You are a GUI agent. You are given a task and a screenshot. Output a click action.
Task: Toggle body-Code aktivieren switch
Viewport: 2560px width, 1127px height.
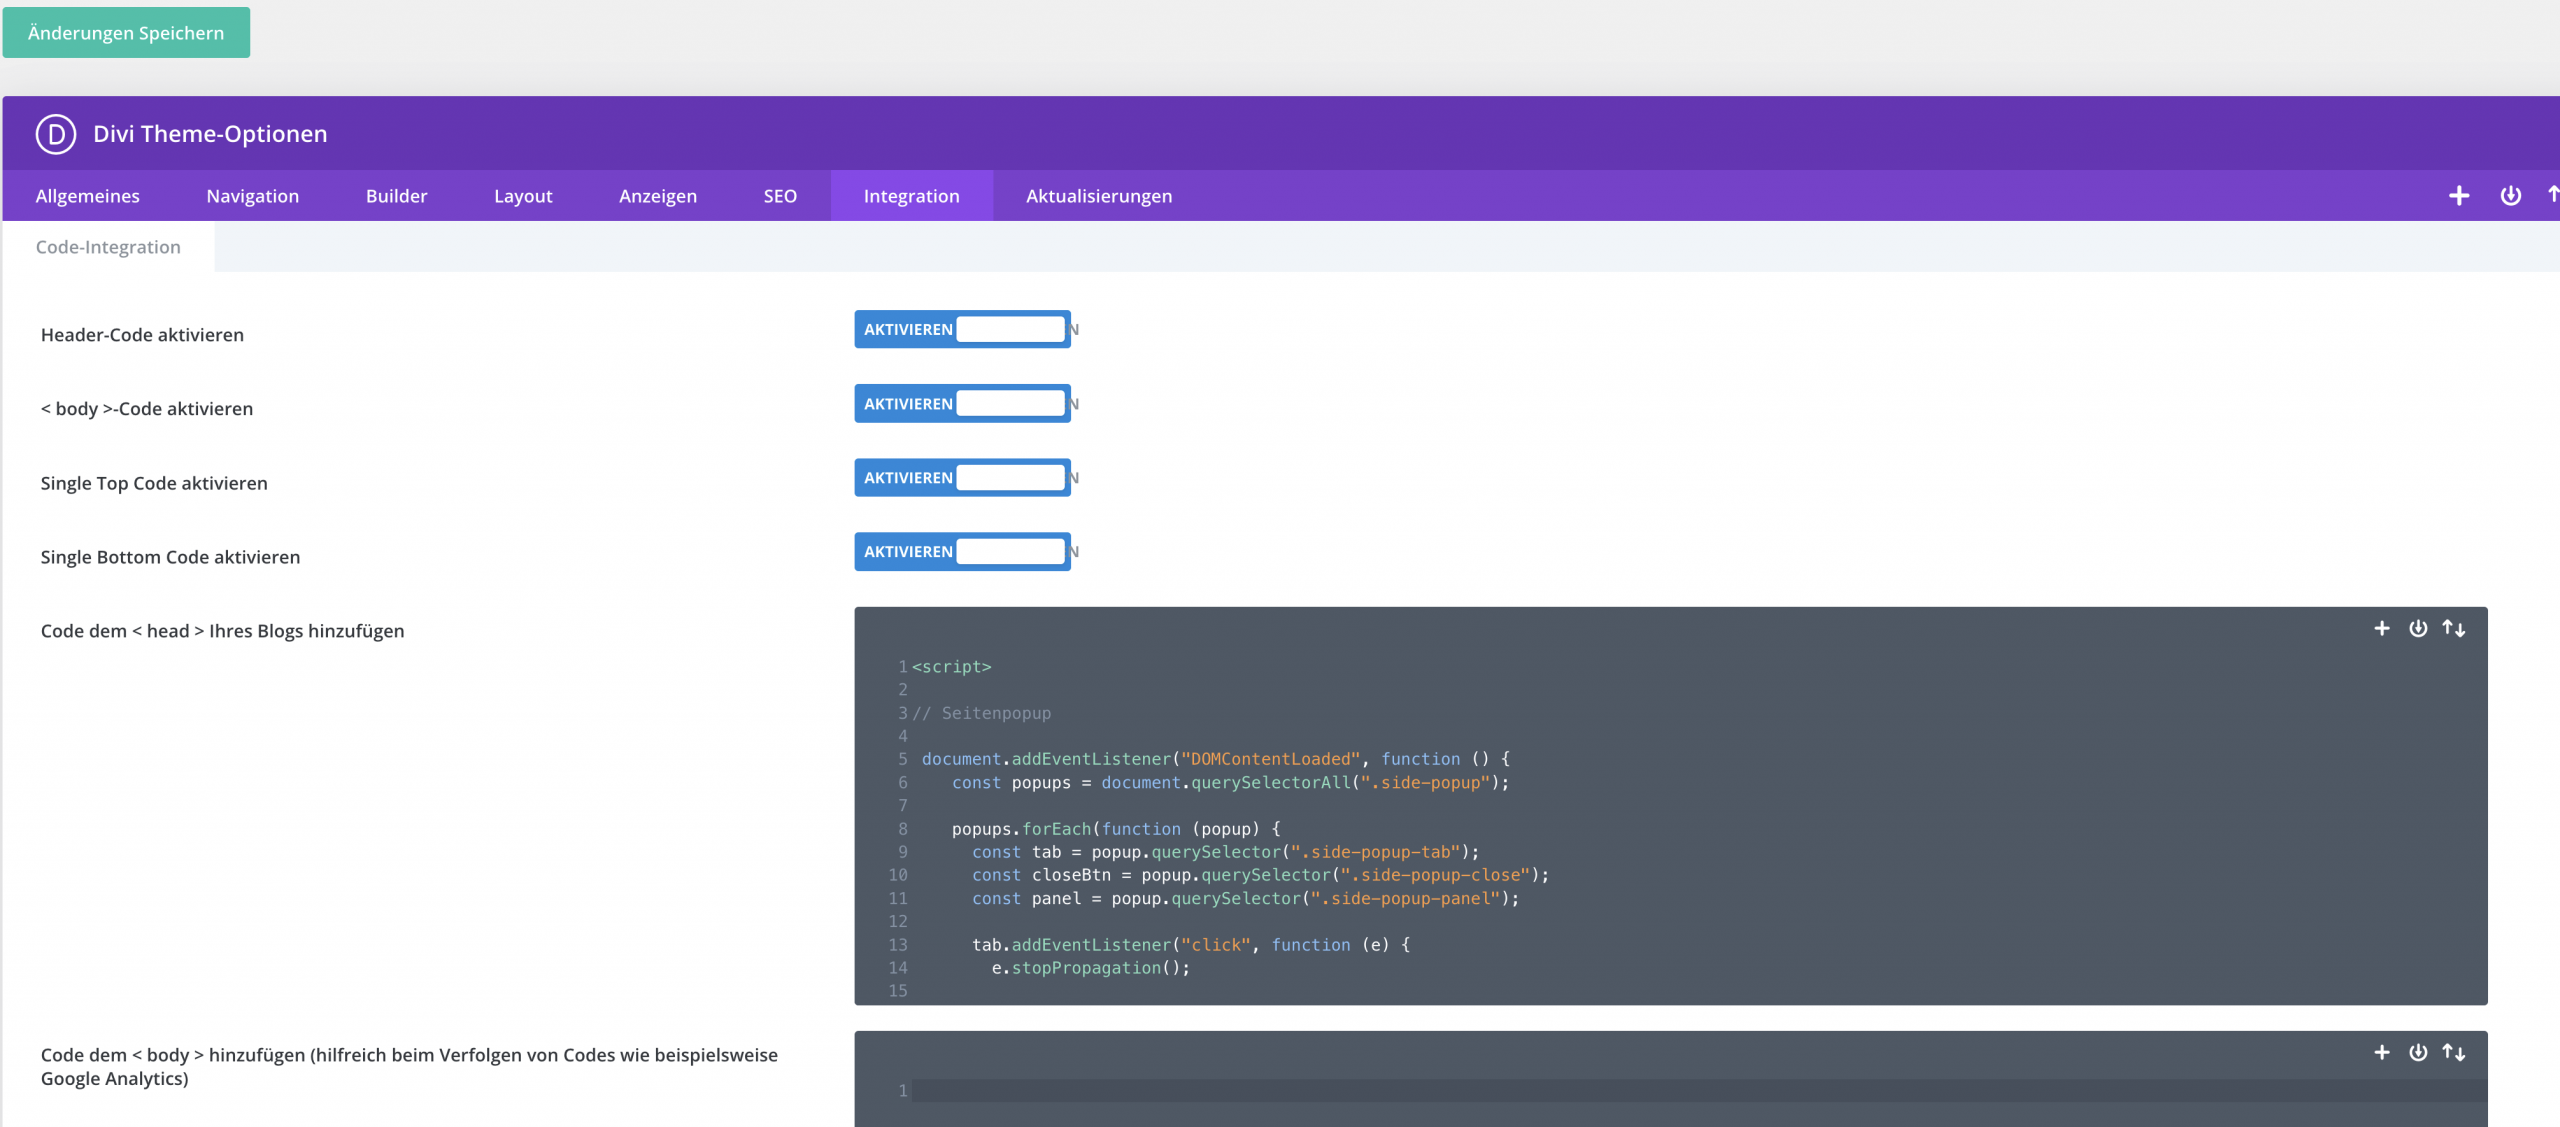(962, 404)
